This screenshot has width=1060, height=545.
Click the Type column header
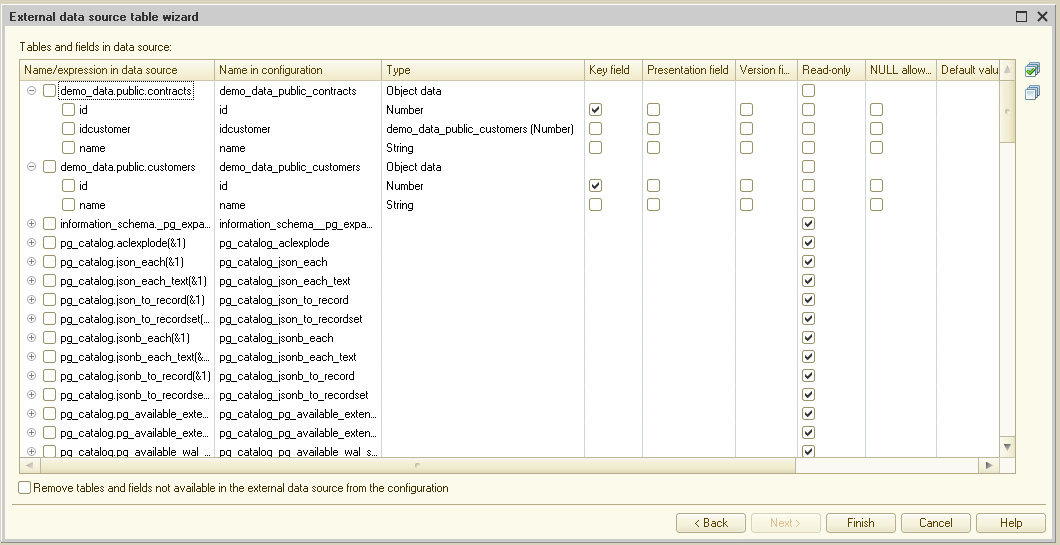point(483,70)
